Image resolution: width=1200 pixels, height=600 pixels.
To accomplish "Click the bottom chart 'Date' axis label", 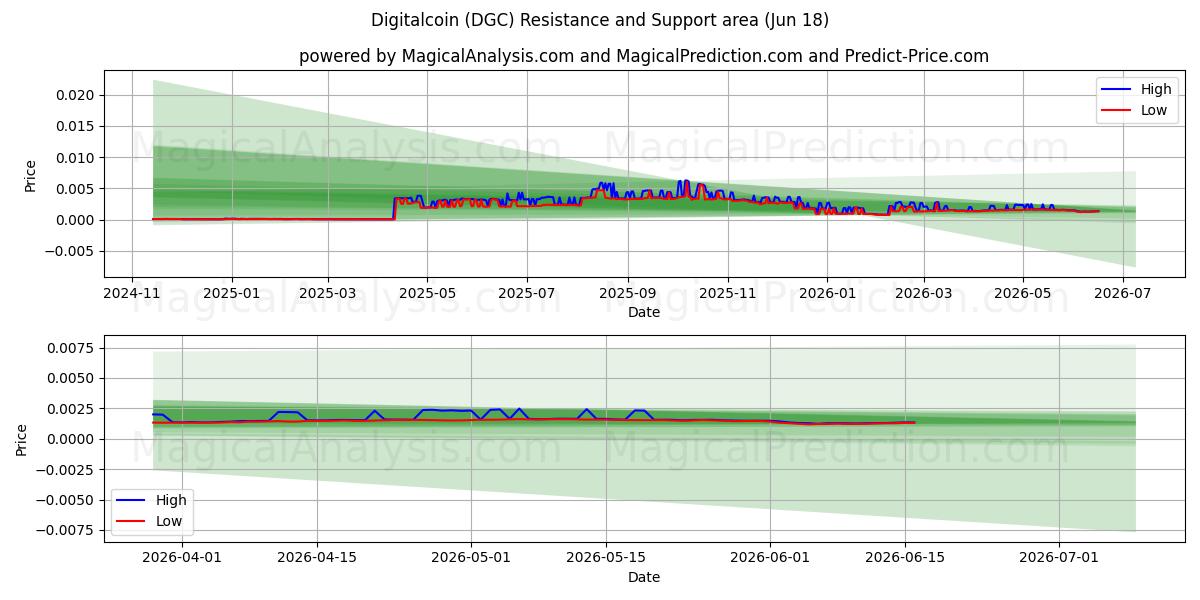I will 644,577.
